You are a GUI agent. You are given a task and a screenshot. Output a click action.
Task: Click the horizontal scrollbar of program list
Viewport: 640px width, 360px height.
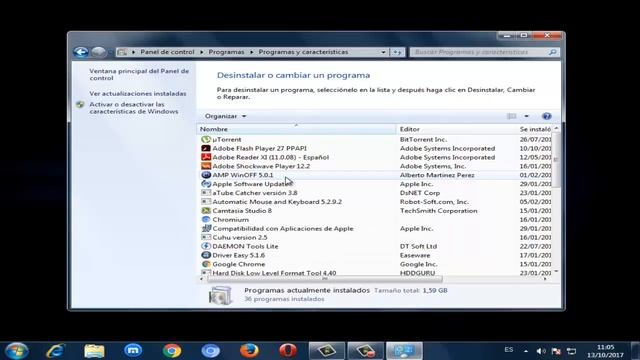[324, 279]
